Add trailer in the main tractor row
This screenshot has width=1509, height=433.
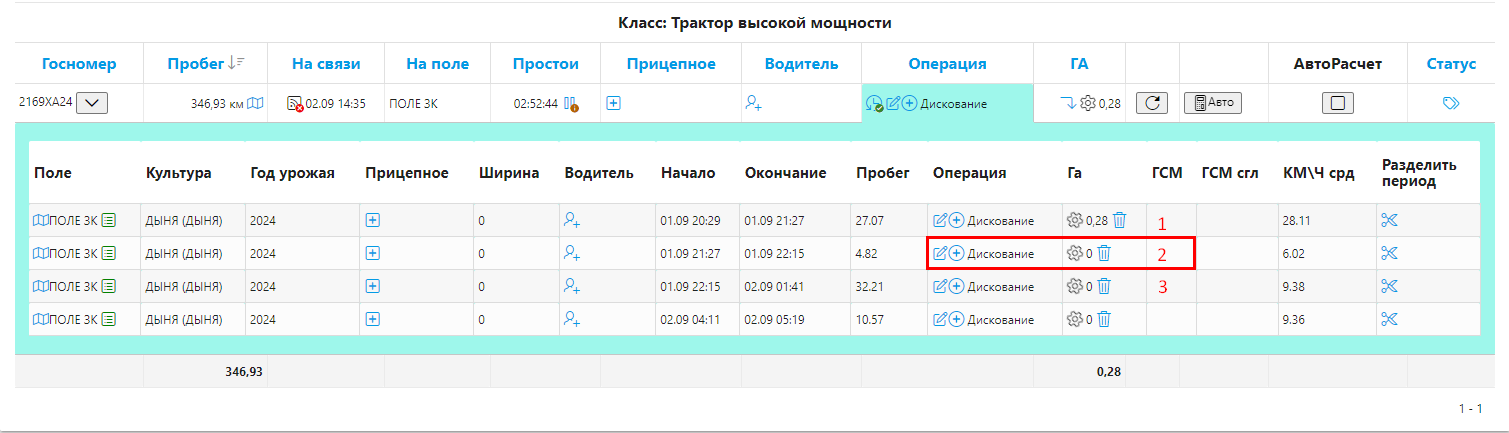point(614,103)
